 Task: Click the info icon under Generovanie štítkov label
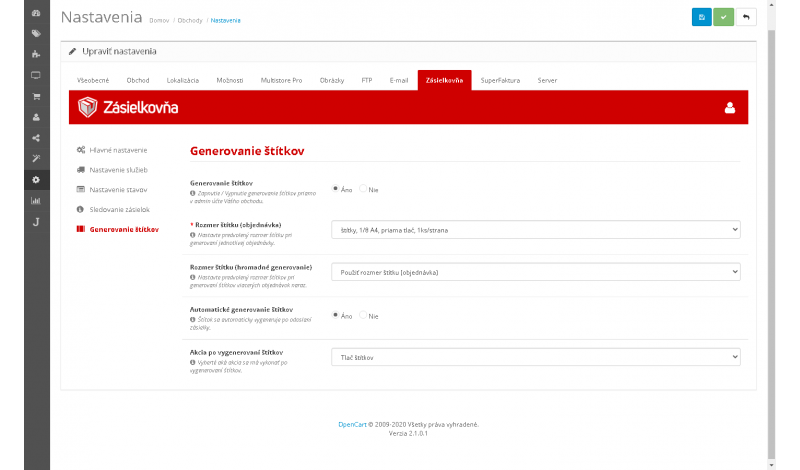click(192, 193)
